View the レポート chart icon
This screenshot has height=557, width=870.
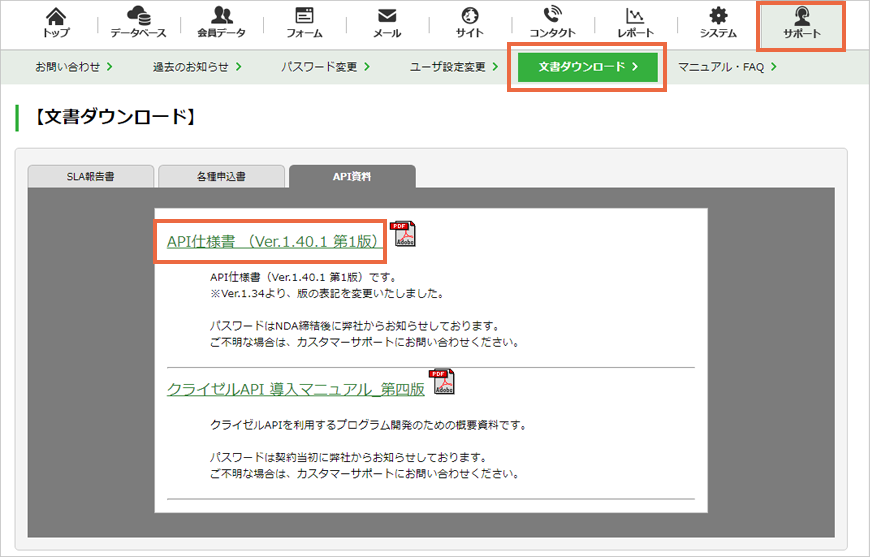coord(635,16)
